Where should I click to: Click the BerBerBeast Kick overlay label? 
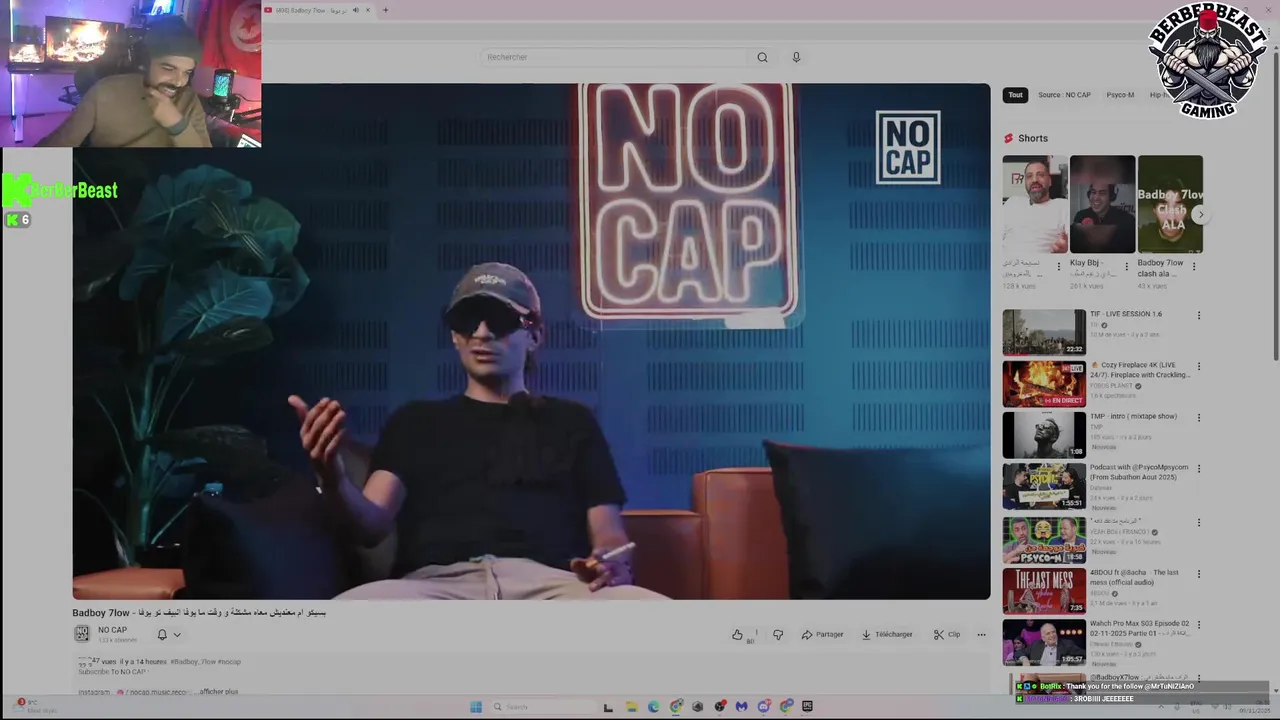[x=60, y=190]
